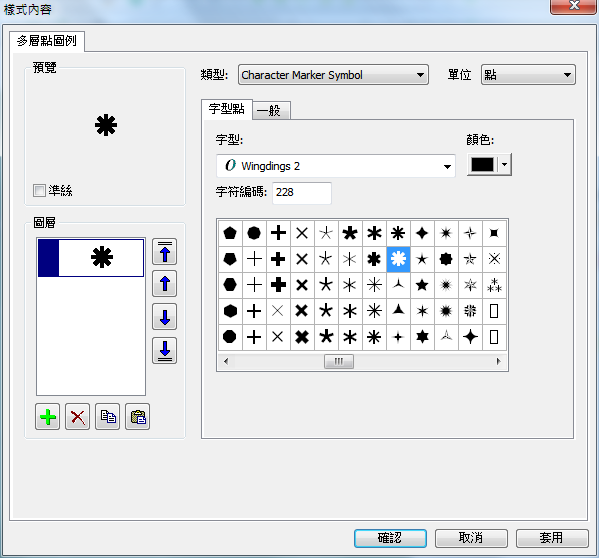Screen dimensions: 599x558
Task: Move layer up one level arrow
Action: pos(165,284)
